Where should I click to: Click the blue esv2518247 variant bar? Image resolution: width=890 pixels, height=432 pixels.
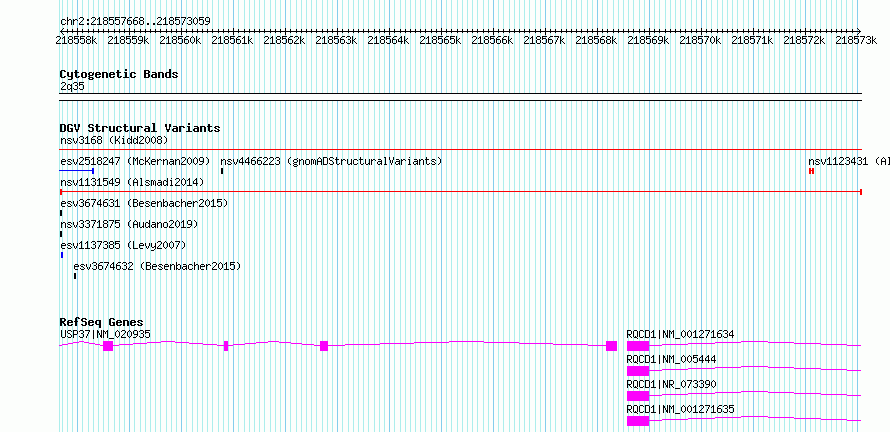click(x=77, y=171)
